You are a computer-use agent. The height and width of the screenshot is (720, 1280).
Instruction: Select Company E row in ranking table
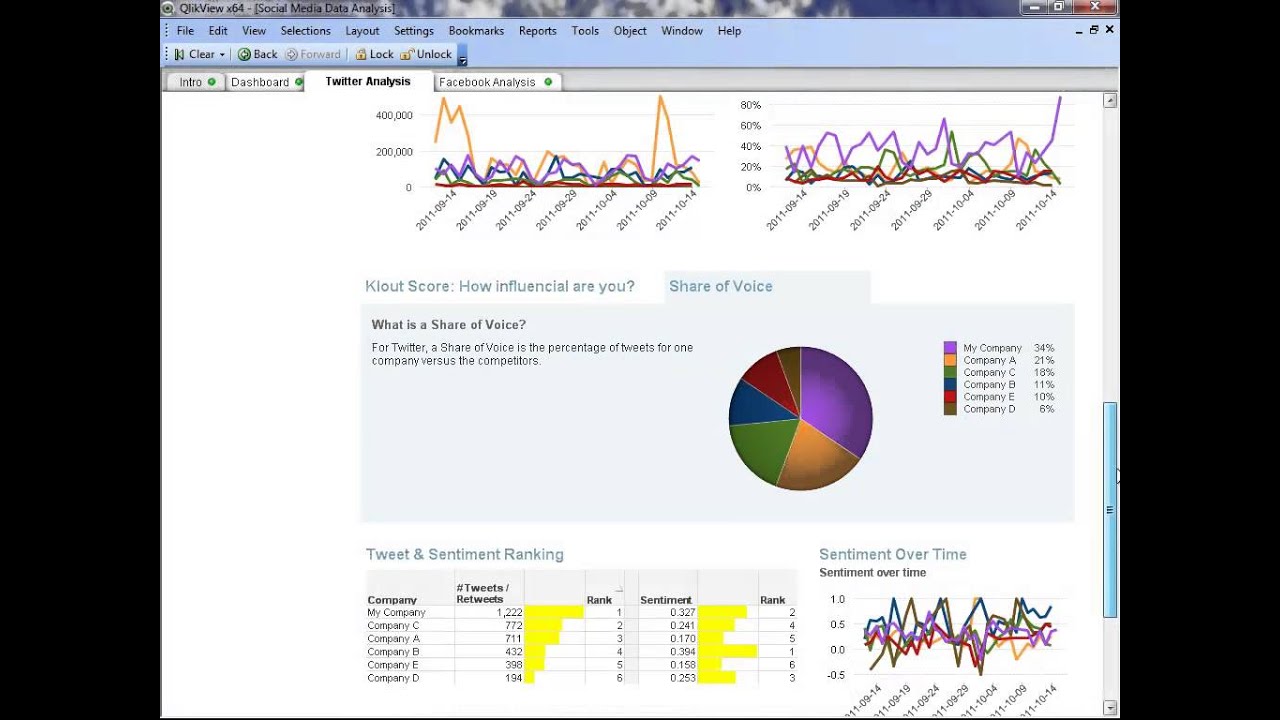[581, 664]
